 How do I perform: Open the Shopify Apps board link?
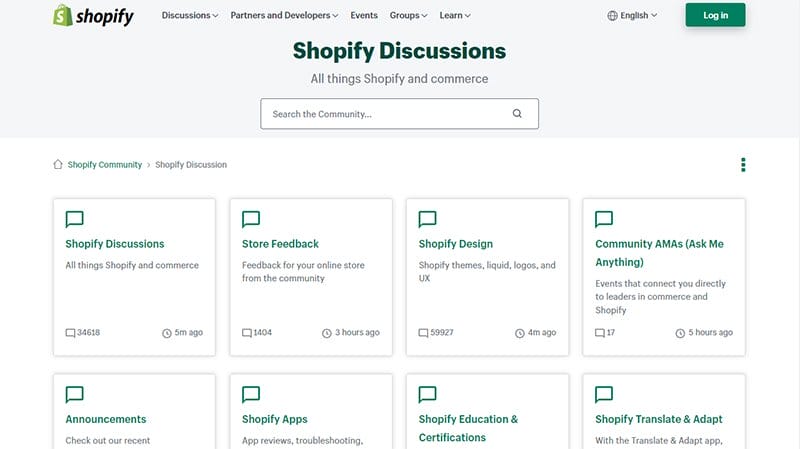[274, 419]
